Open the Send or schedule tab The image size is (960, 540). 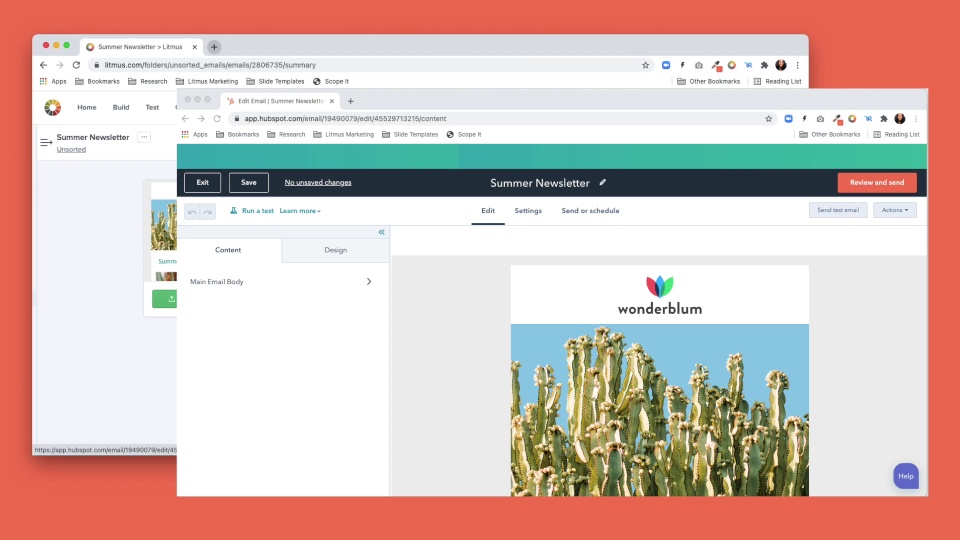[590, 211]
